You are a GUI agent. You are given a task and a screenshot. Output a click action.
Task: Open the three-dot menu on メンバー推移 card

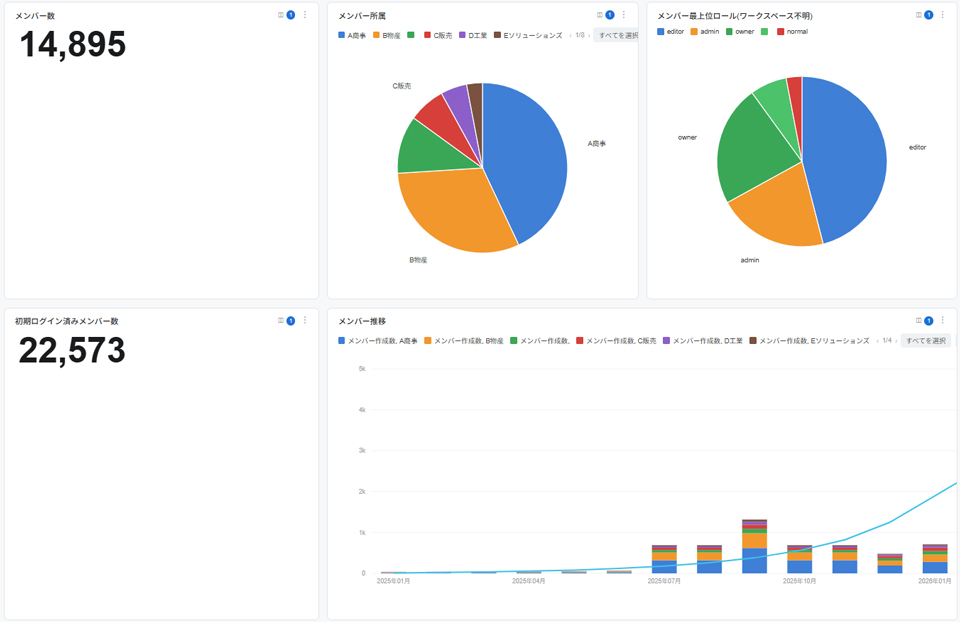coord(943,320)
